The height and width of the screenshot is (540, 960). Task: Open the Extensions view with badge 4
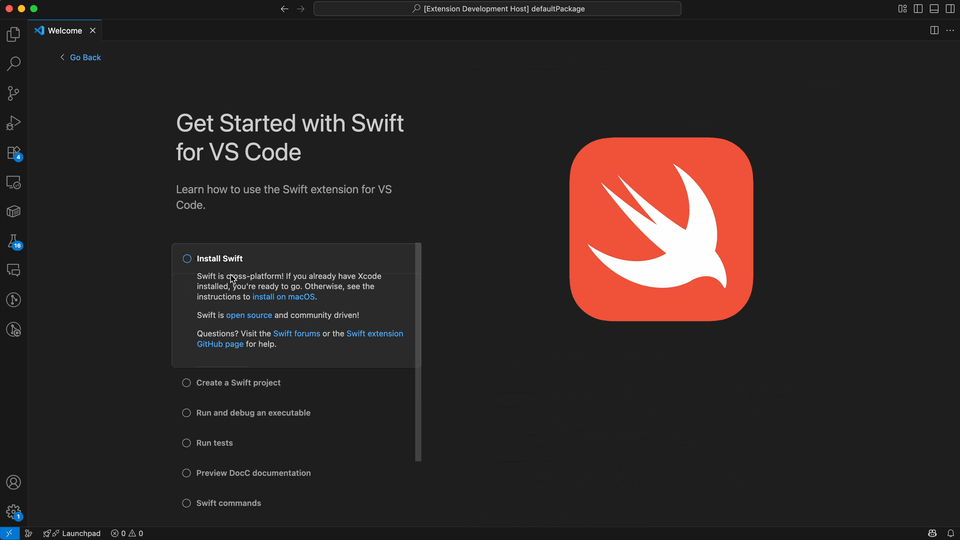[x=13, y=152]
